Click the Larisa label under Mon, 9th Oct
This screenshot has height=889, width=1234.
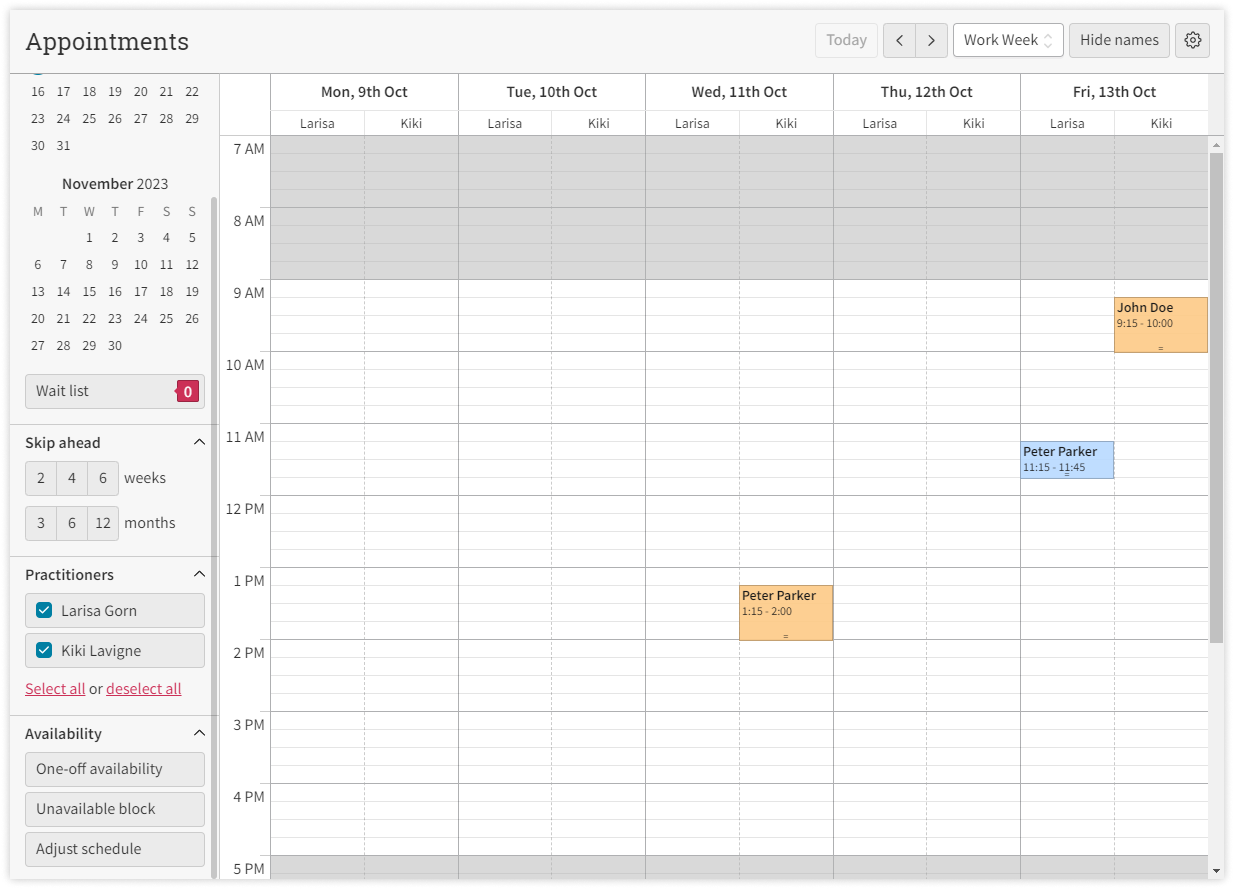(317, 123)
